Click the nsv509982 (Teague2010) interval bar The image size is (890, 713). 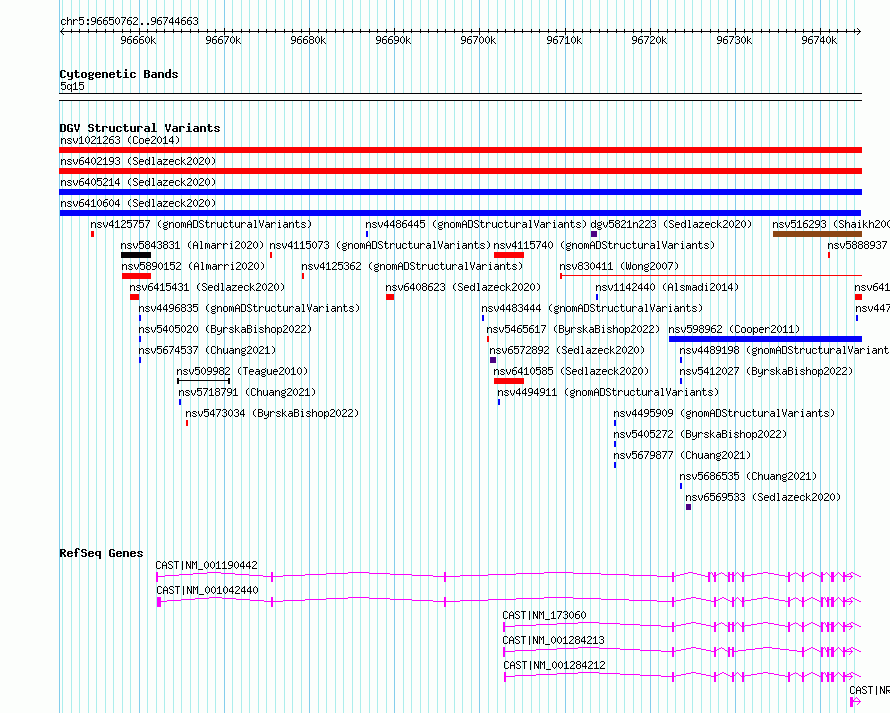coord(203,381)
